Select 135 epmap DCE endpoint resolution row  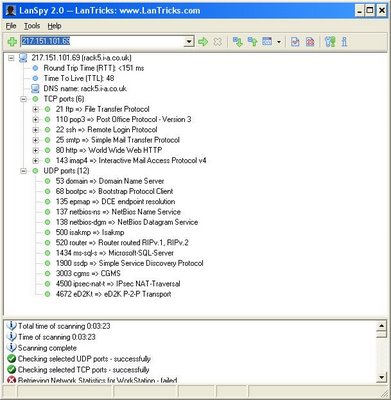pos(115,202)
